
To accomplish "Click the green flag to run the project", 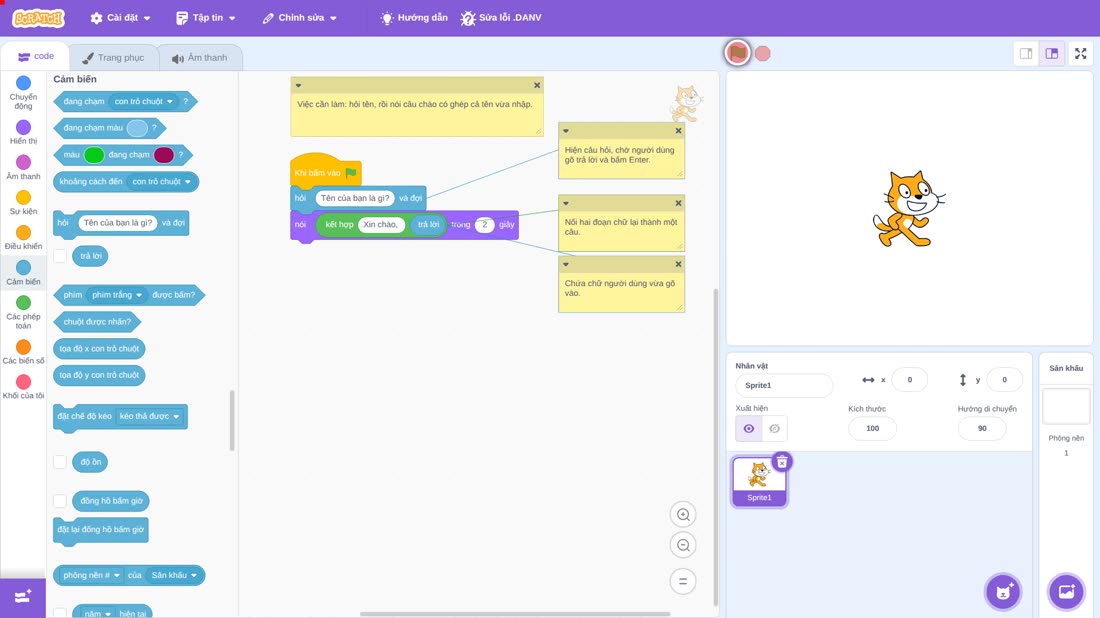I will click(x=737, y=53).
